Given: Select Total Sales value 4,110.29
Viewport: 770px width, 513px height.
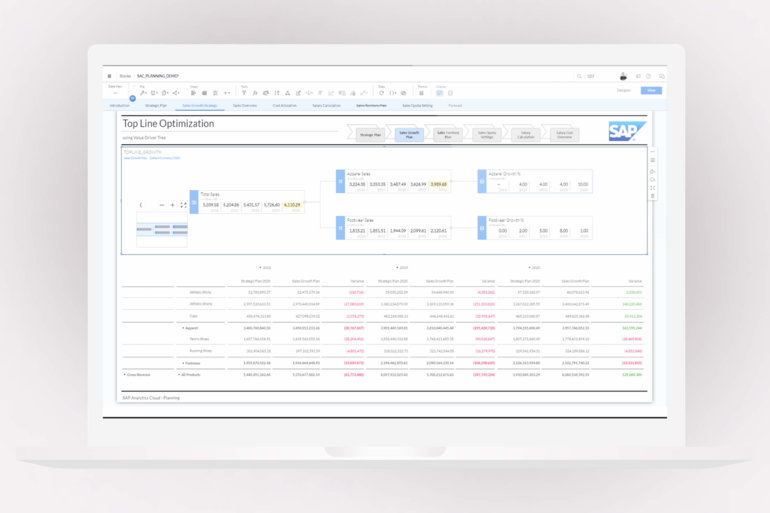Looking at the screenshot, I should pos(292,205).
